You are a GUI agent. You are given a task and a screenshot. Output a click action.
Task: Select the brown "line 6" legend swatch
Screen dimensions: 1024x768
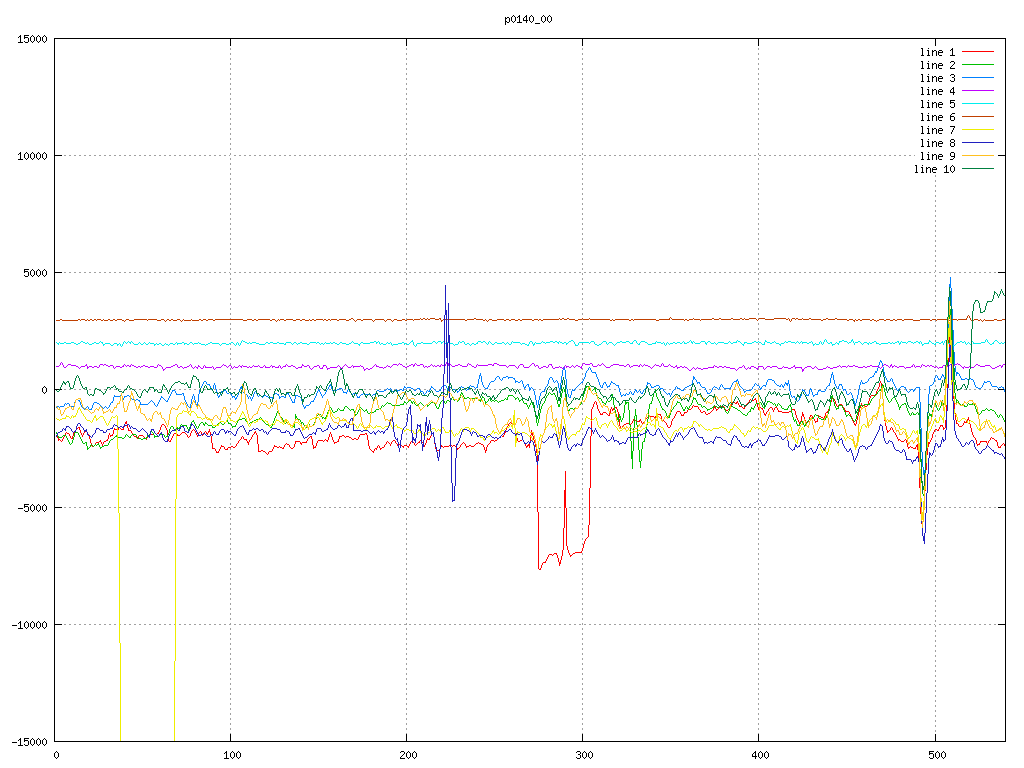tap(978, 117)
